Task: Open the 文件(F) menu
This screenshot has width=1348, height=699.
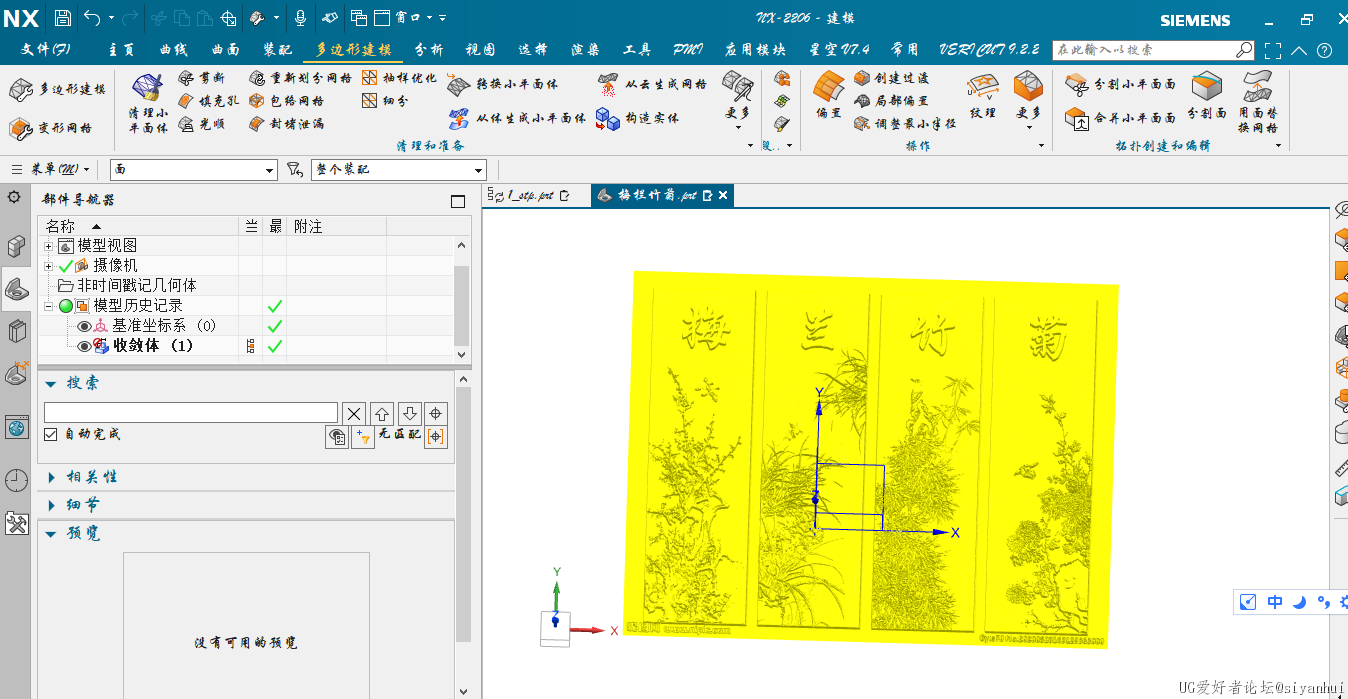Action: pyautogui.click(x=46, y=50)
